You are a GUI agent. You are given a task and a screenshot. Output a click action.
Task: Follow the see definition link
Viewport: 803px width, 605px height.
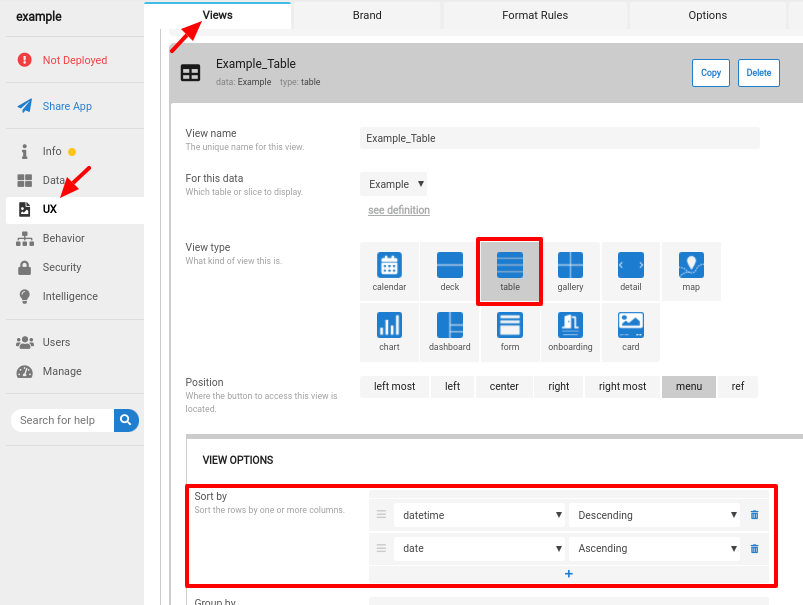(x=399, y=210)
